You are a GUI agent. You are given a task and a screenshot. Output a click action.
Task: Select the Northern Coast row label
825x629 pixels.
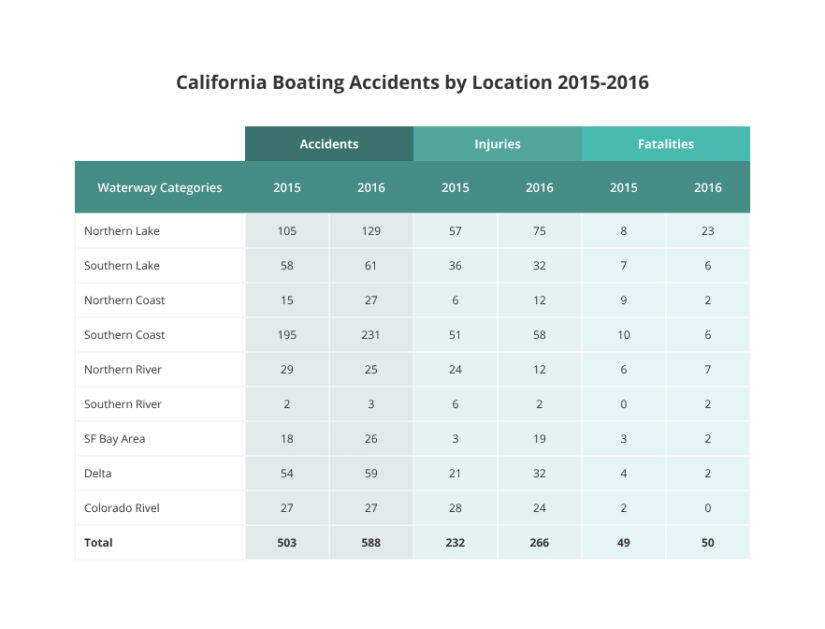pos(124,300)
